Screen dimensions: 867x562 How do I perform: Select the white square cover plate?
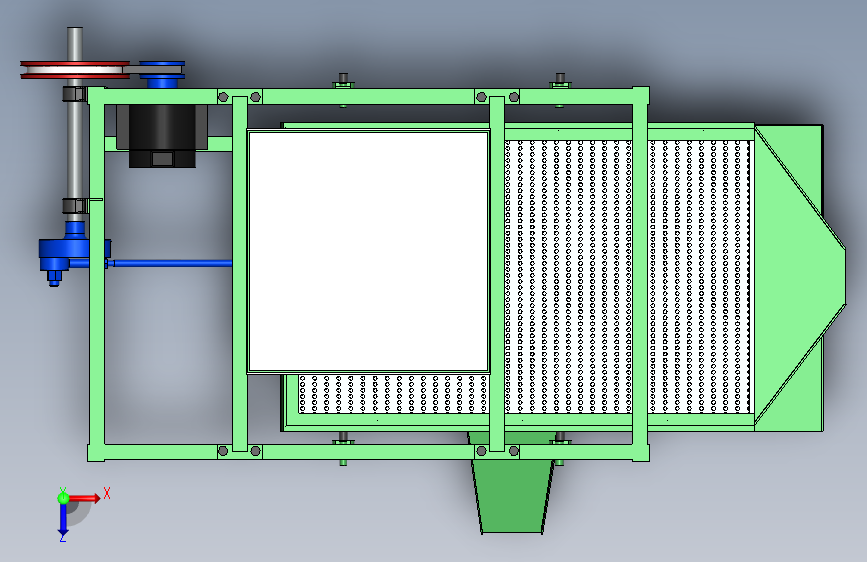368,252
